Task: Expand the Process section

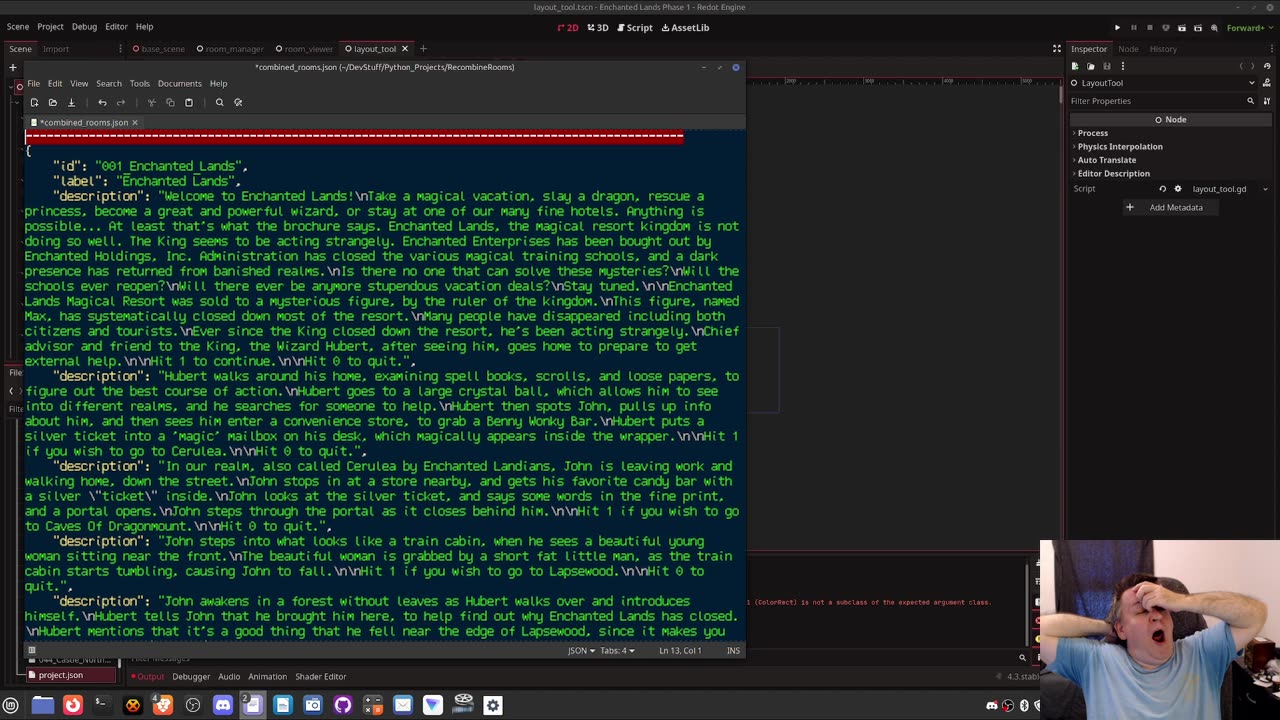Action: (1091, 133)
